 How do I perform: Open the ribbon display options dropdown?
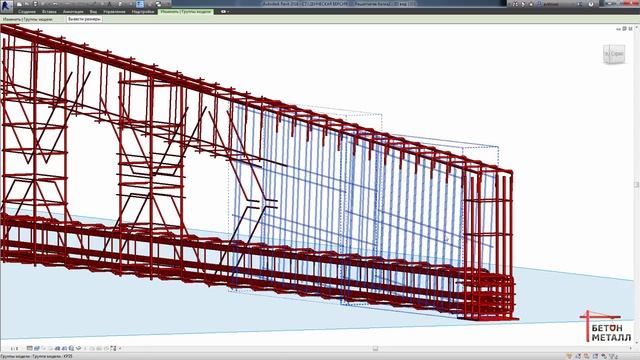coord(224,12)
